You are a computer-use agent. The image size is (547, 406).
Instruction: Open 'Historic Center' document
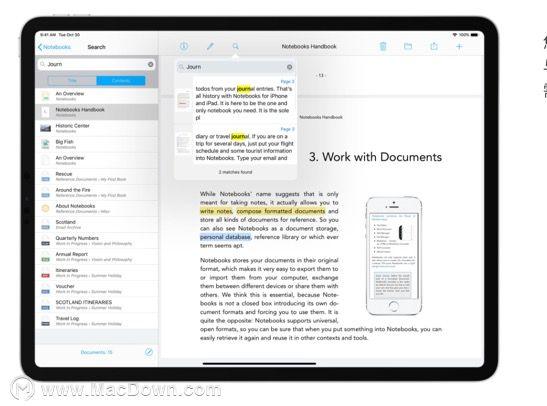point(97,128)
